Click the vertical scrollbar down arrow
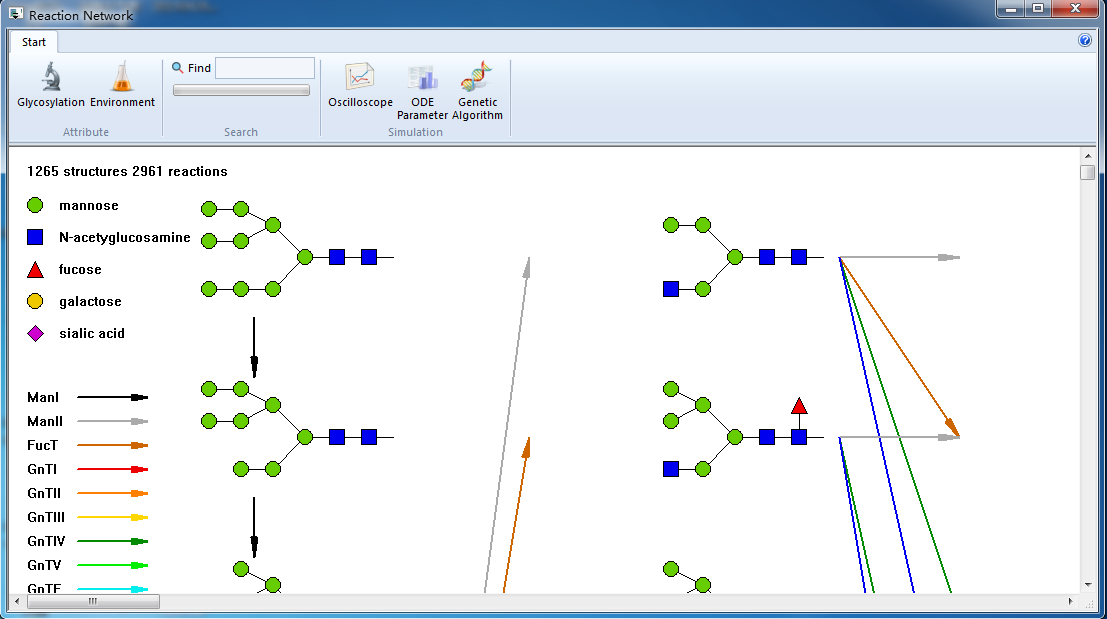The height and width of the screenshot is (619, 1107). pyautogui.click(x=1087, y=584)
